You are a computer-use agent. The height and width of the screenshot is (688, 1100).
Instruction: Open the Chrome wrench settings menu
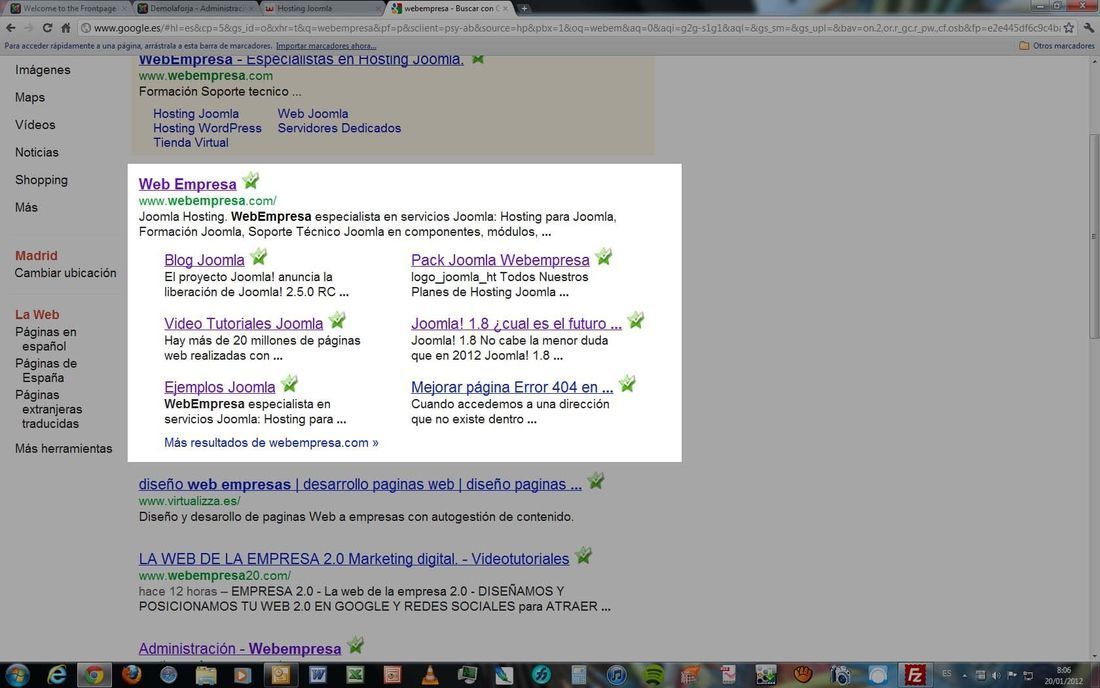coord(1088,28)
